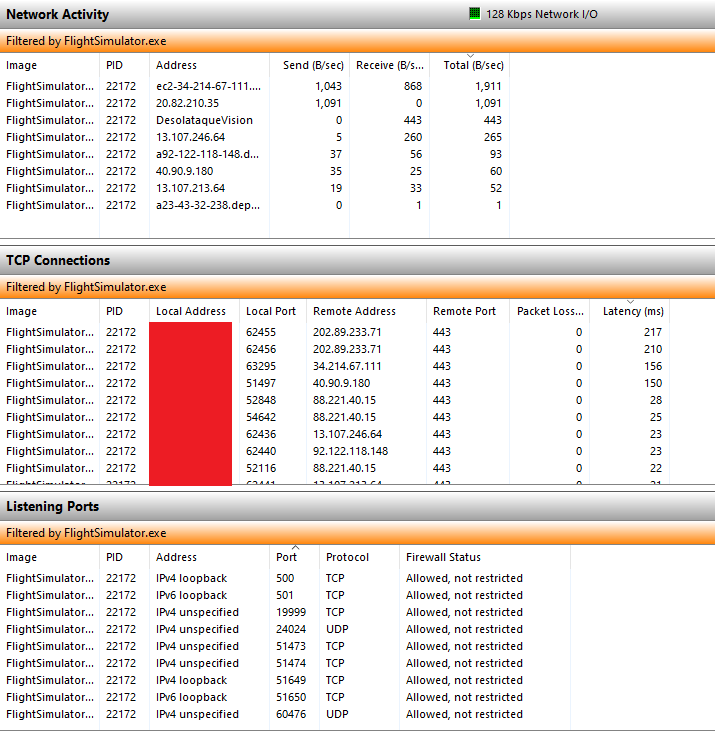Click the orange filter bar under Network Activity
715x752 pixels.
[357, 41]
